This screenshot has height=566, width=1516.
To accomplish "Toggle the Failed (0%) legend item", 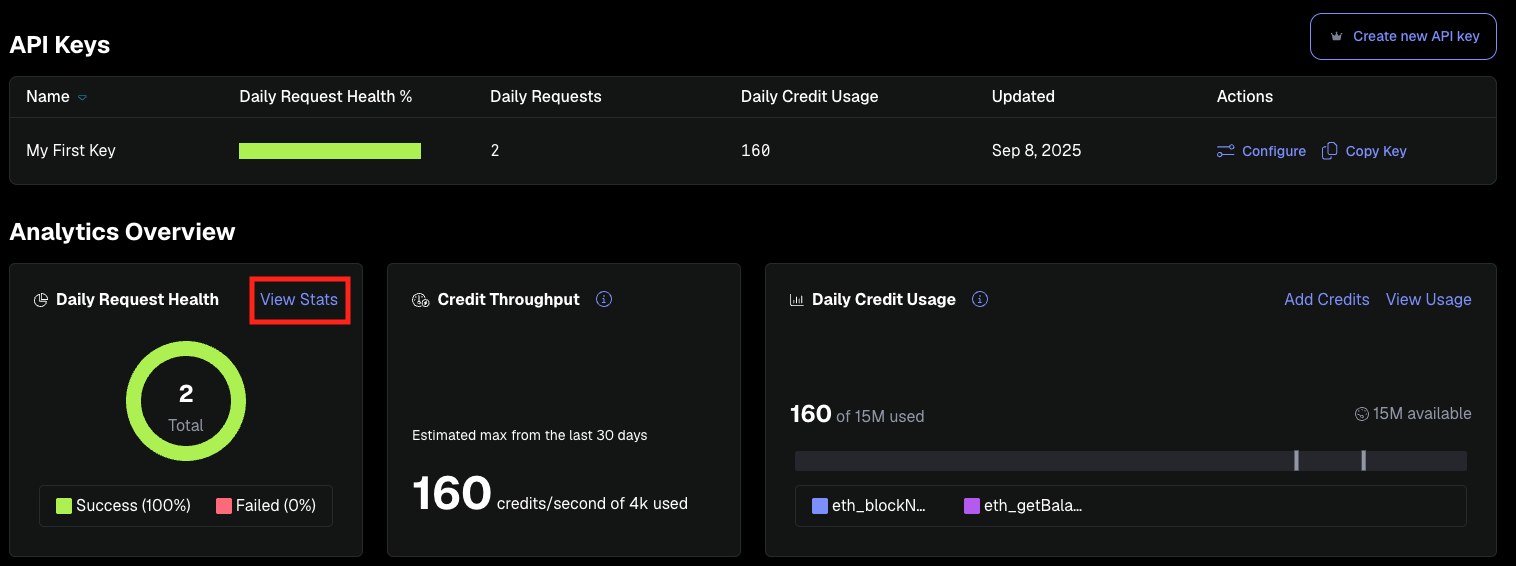I will (x=266, y=506).
